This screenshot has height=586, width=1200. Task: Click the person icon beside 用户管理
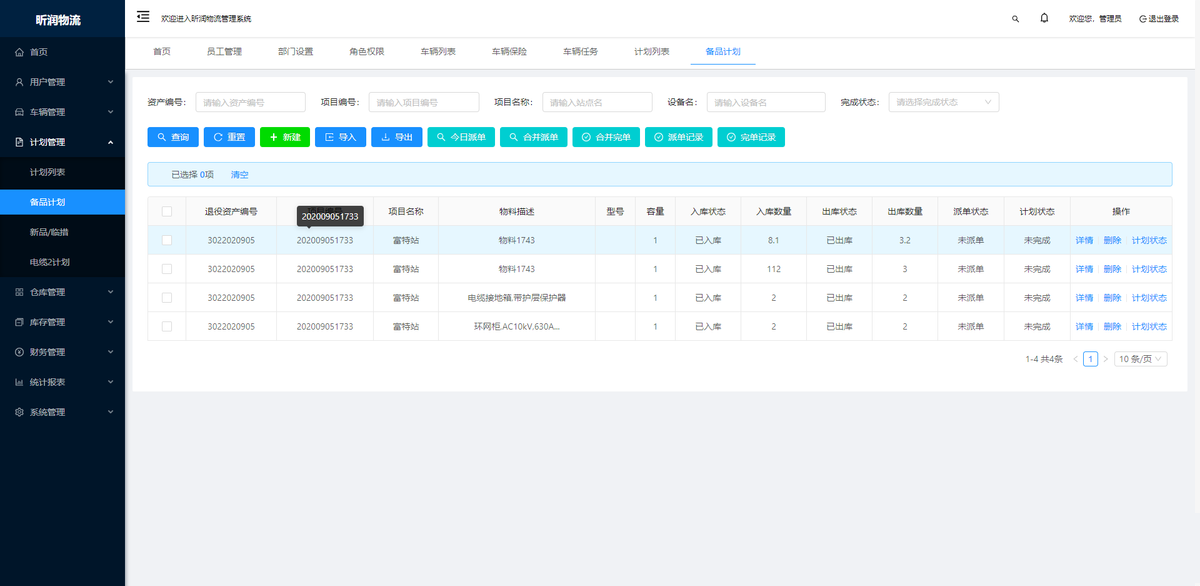pyautogui.click(x=20, y=82)
